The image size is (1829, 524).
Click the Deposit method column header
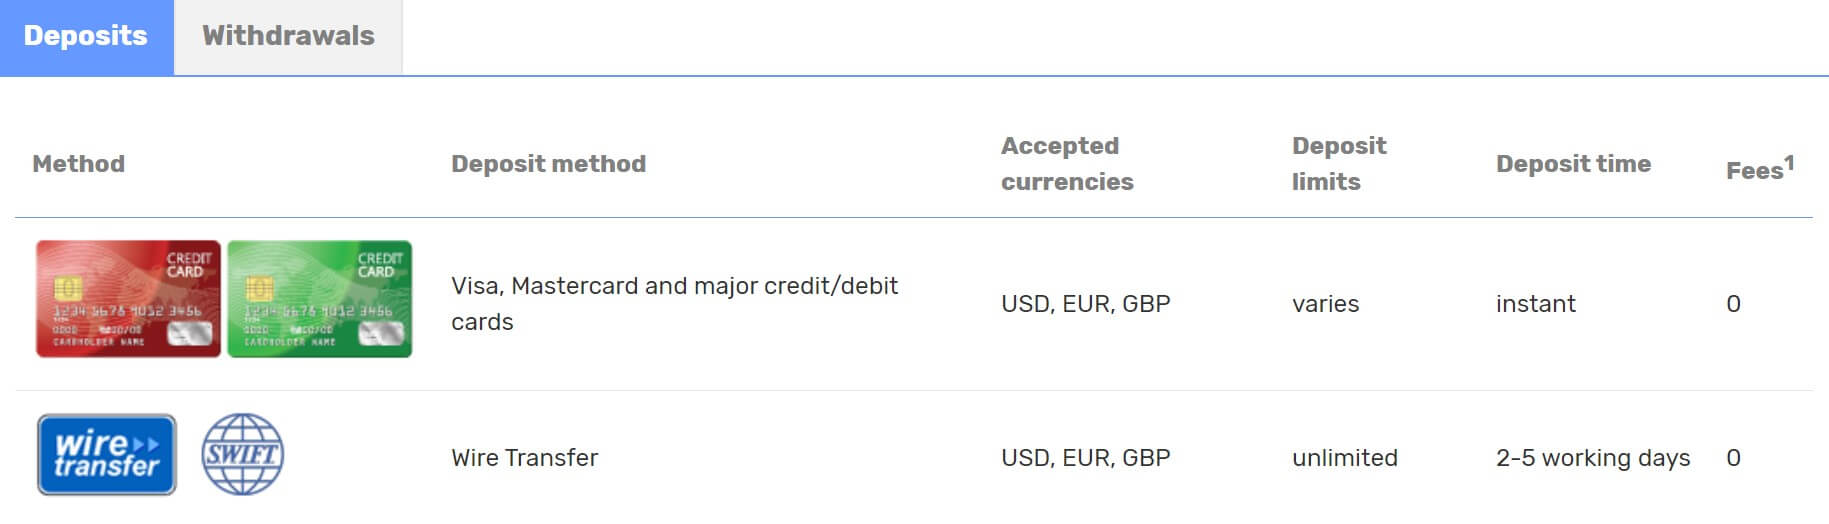coord(548,164)
